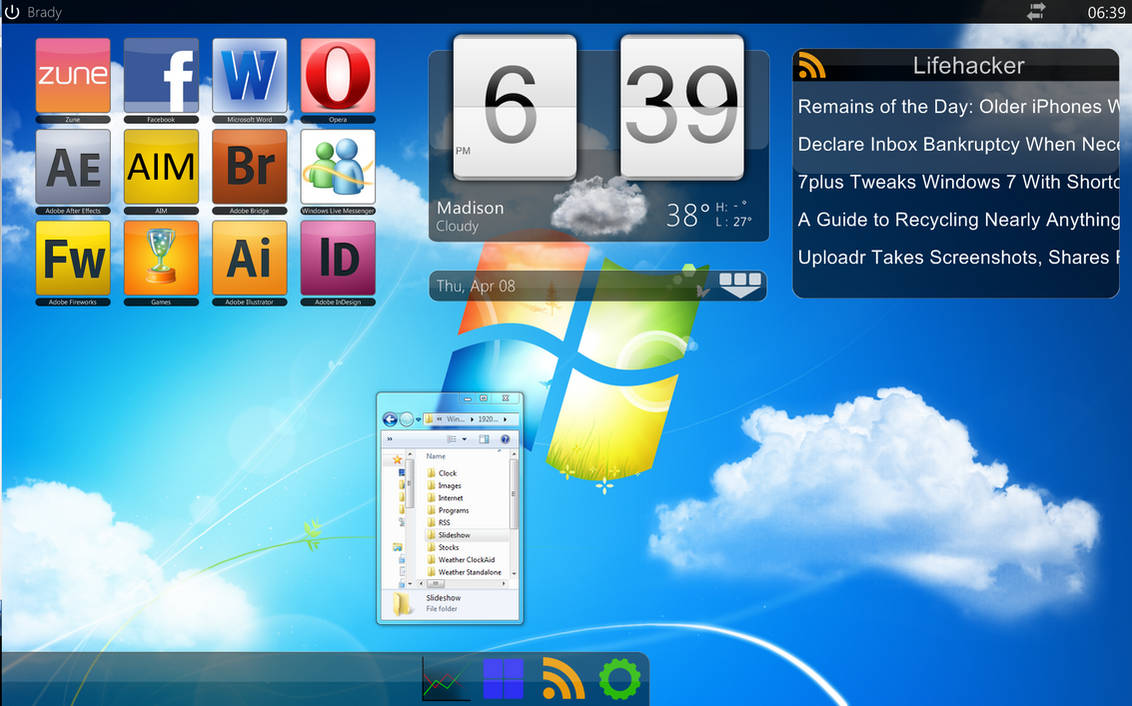Select the Weather ClockAid folder
The width and height of the screenshot is (1132, 706).
tap(461, 559)
